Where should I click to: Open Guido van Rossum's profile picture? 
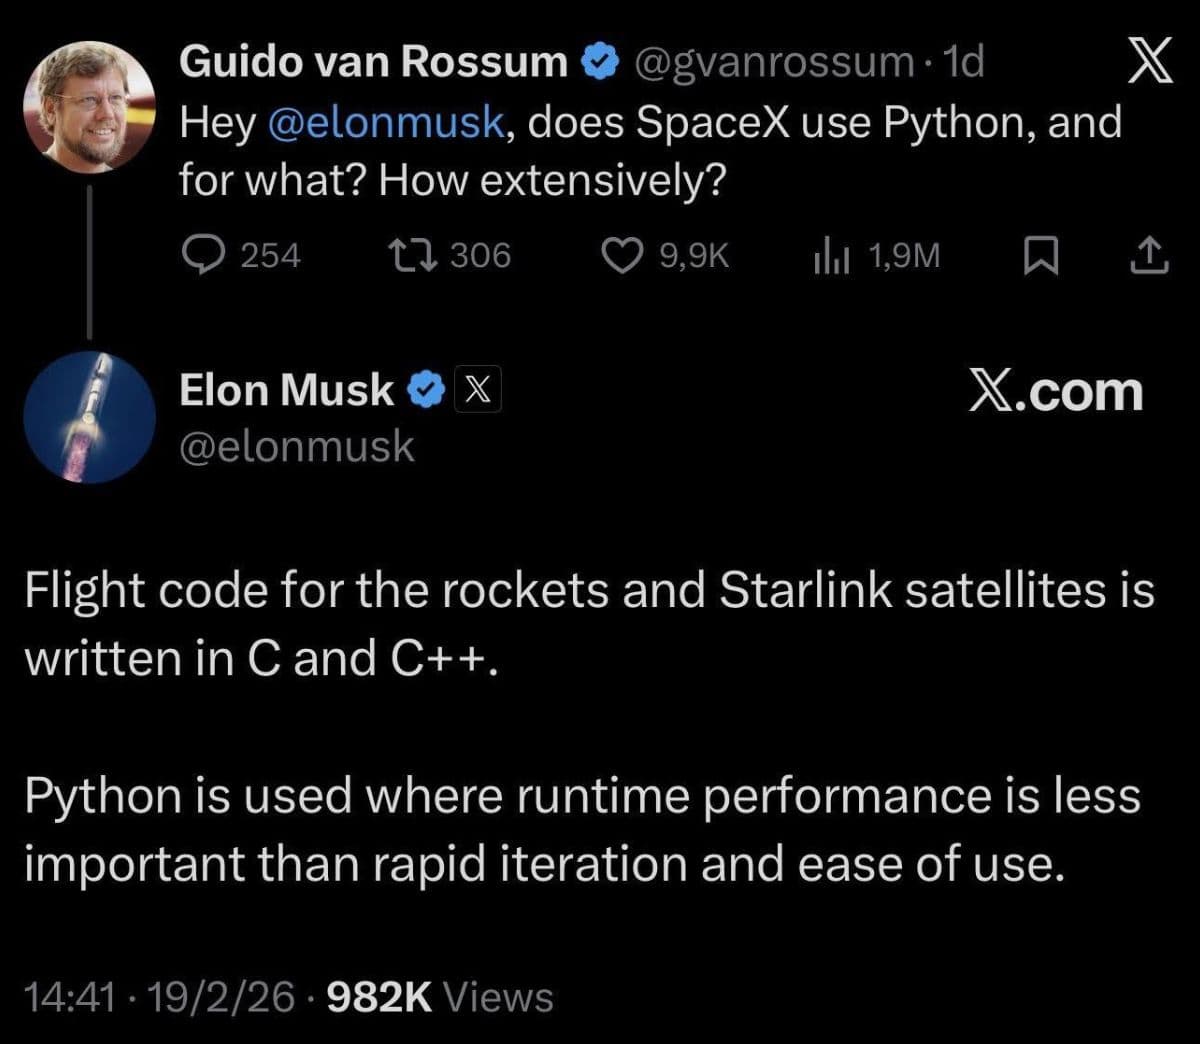point(90,108)
